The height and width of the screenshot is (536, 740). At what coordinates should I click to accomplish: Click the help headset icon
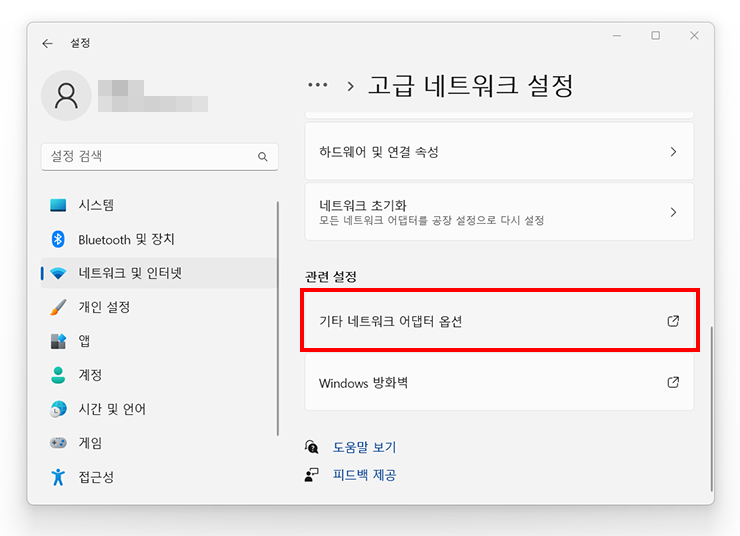[x=311, y=447]
